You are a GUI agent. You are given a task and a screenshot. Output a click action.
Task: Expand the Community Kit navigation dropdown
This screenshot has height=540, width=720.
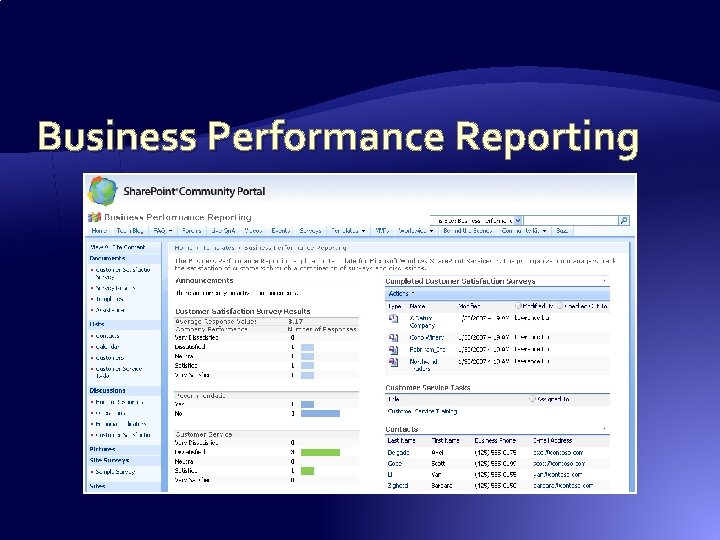click(545, 231)
